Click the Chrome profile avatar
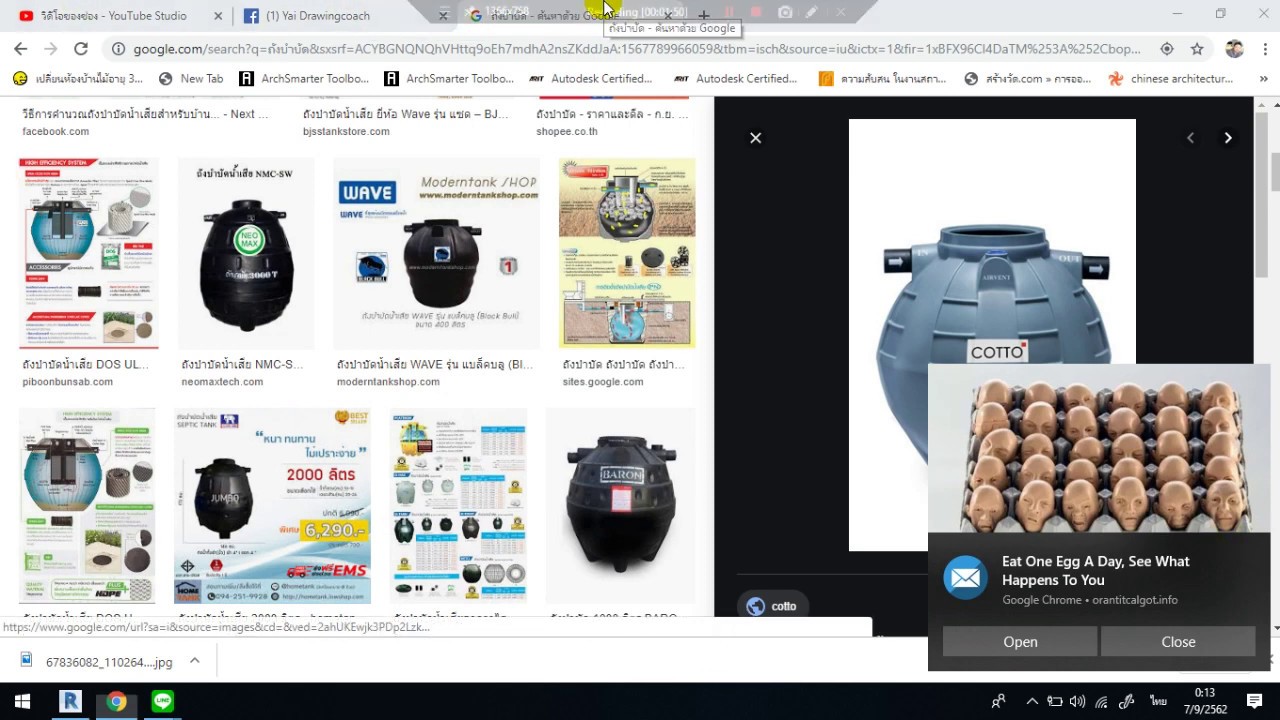Screen dimensions: 1280x720 point(1234,48)
